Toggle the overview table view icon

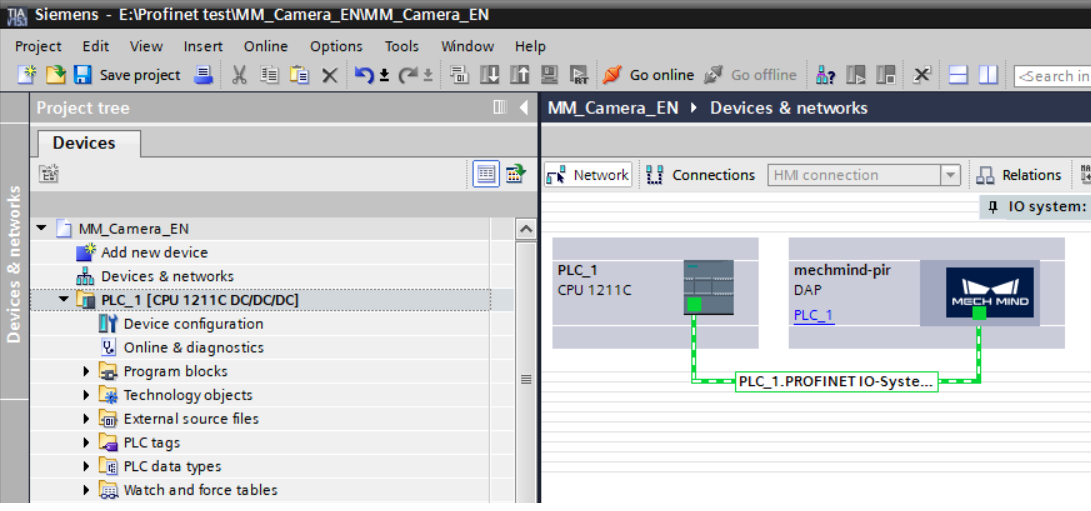pyautogui.click(x=486, y=174)
